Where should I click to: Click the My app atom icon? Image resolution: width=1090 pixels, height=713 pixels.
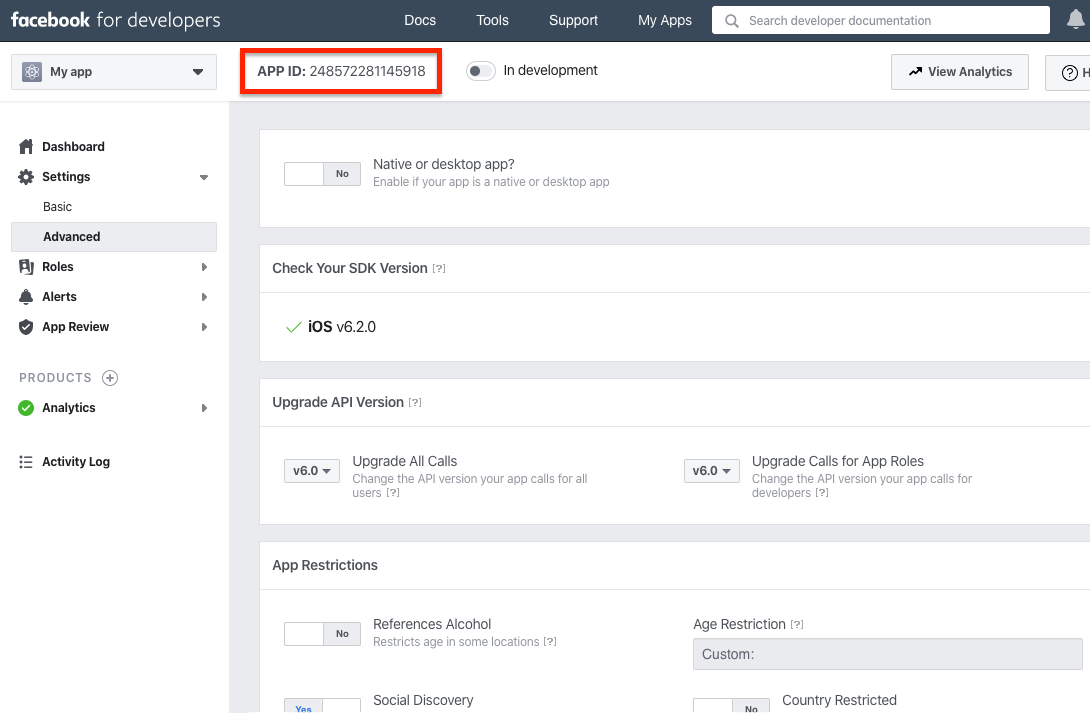click(x=32, y=72)
